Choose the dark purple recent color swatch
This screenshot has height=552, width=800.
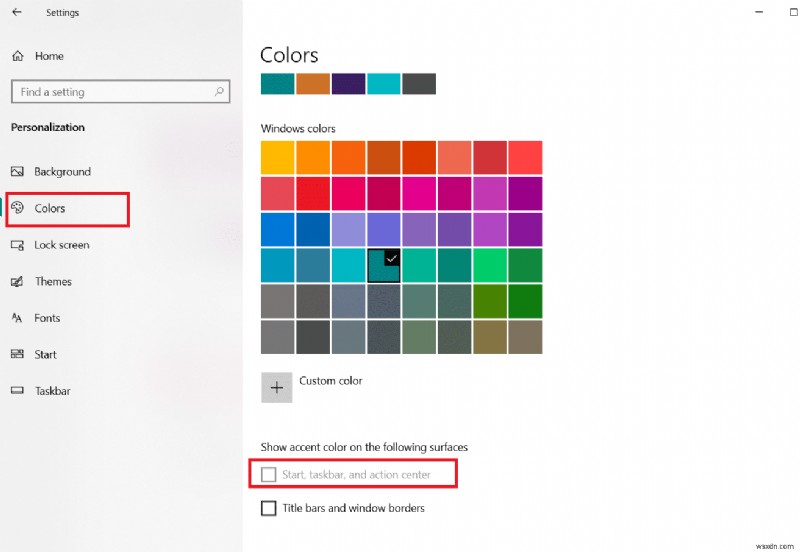pos(348,84)
